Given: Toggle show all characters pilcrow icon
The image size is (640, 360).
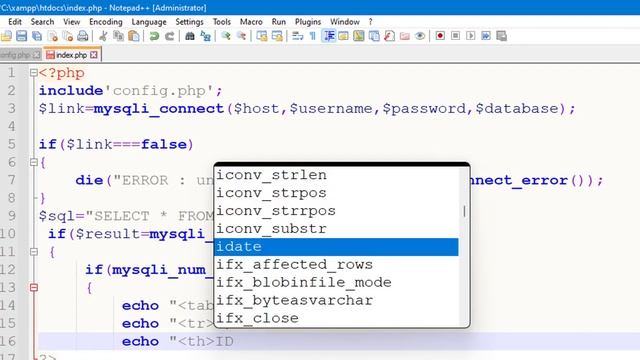Looking at the screenshot, I should click(313, 36).
